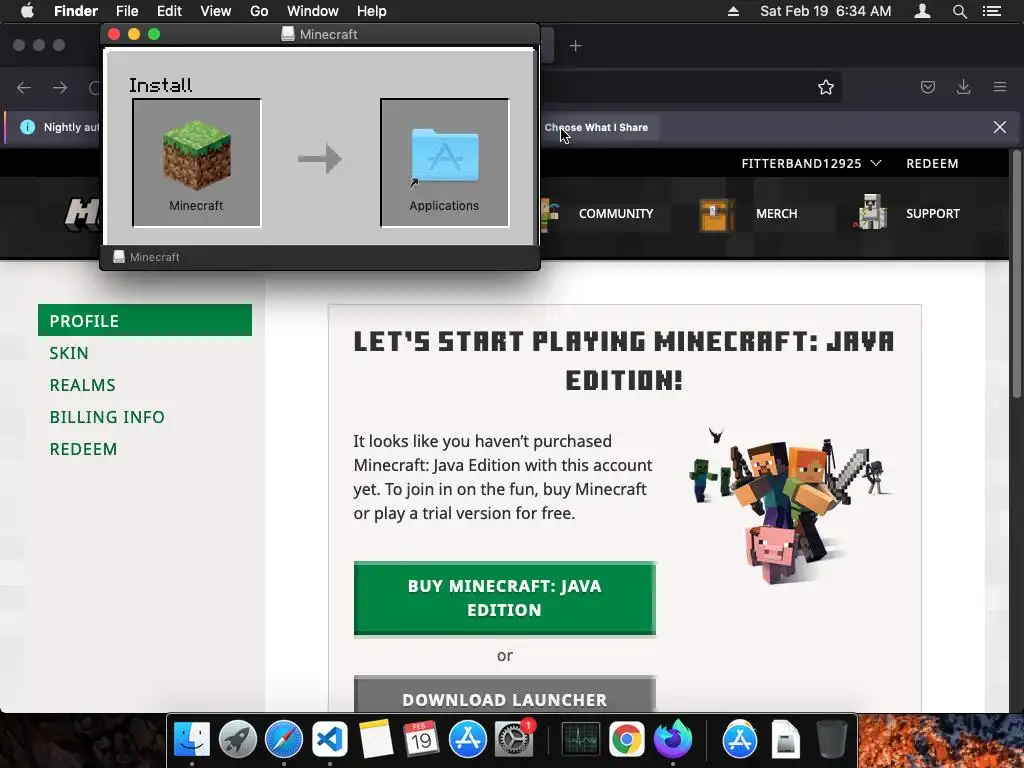Viewport: 1024px width, 768px height.
Task: Launch Safari from the Dock
Action: click(x=283, y=739)
